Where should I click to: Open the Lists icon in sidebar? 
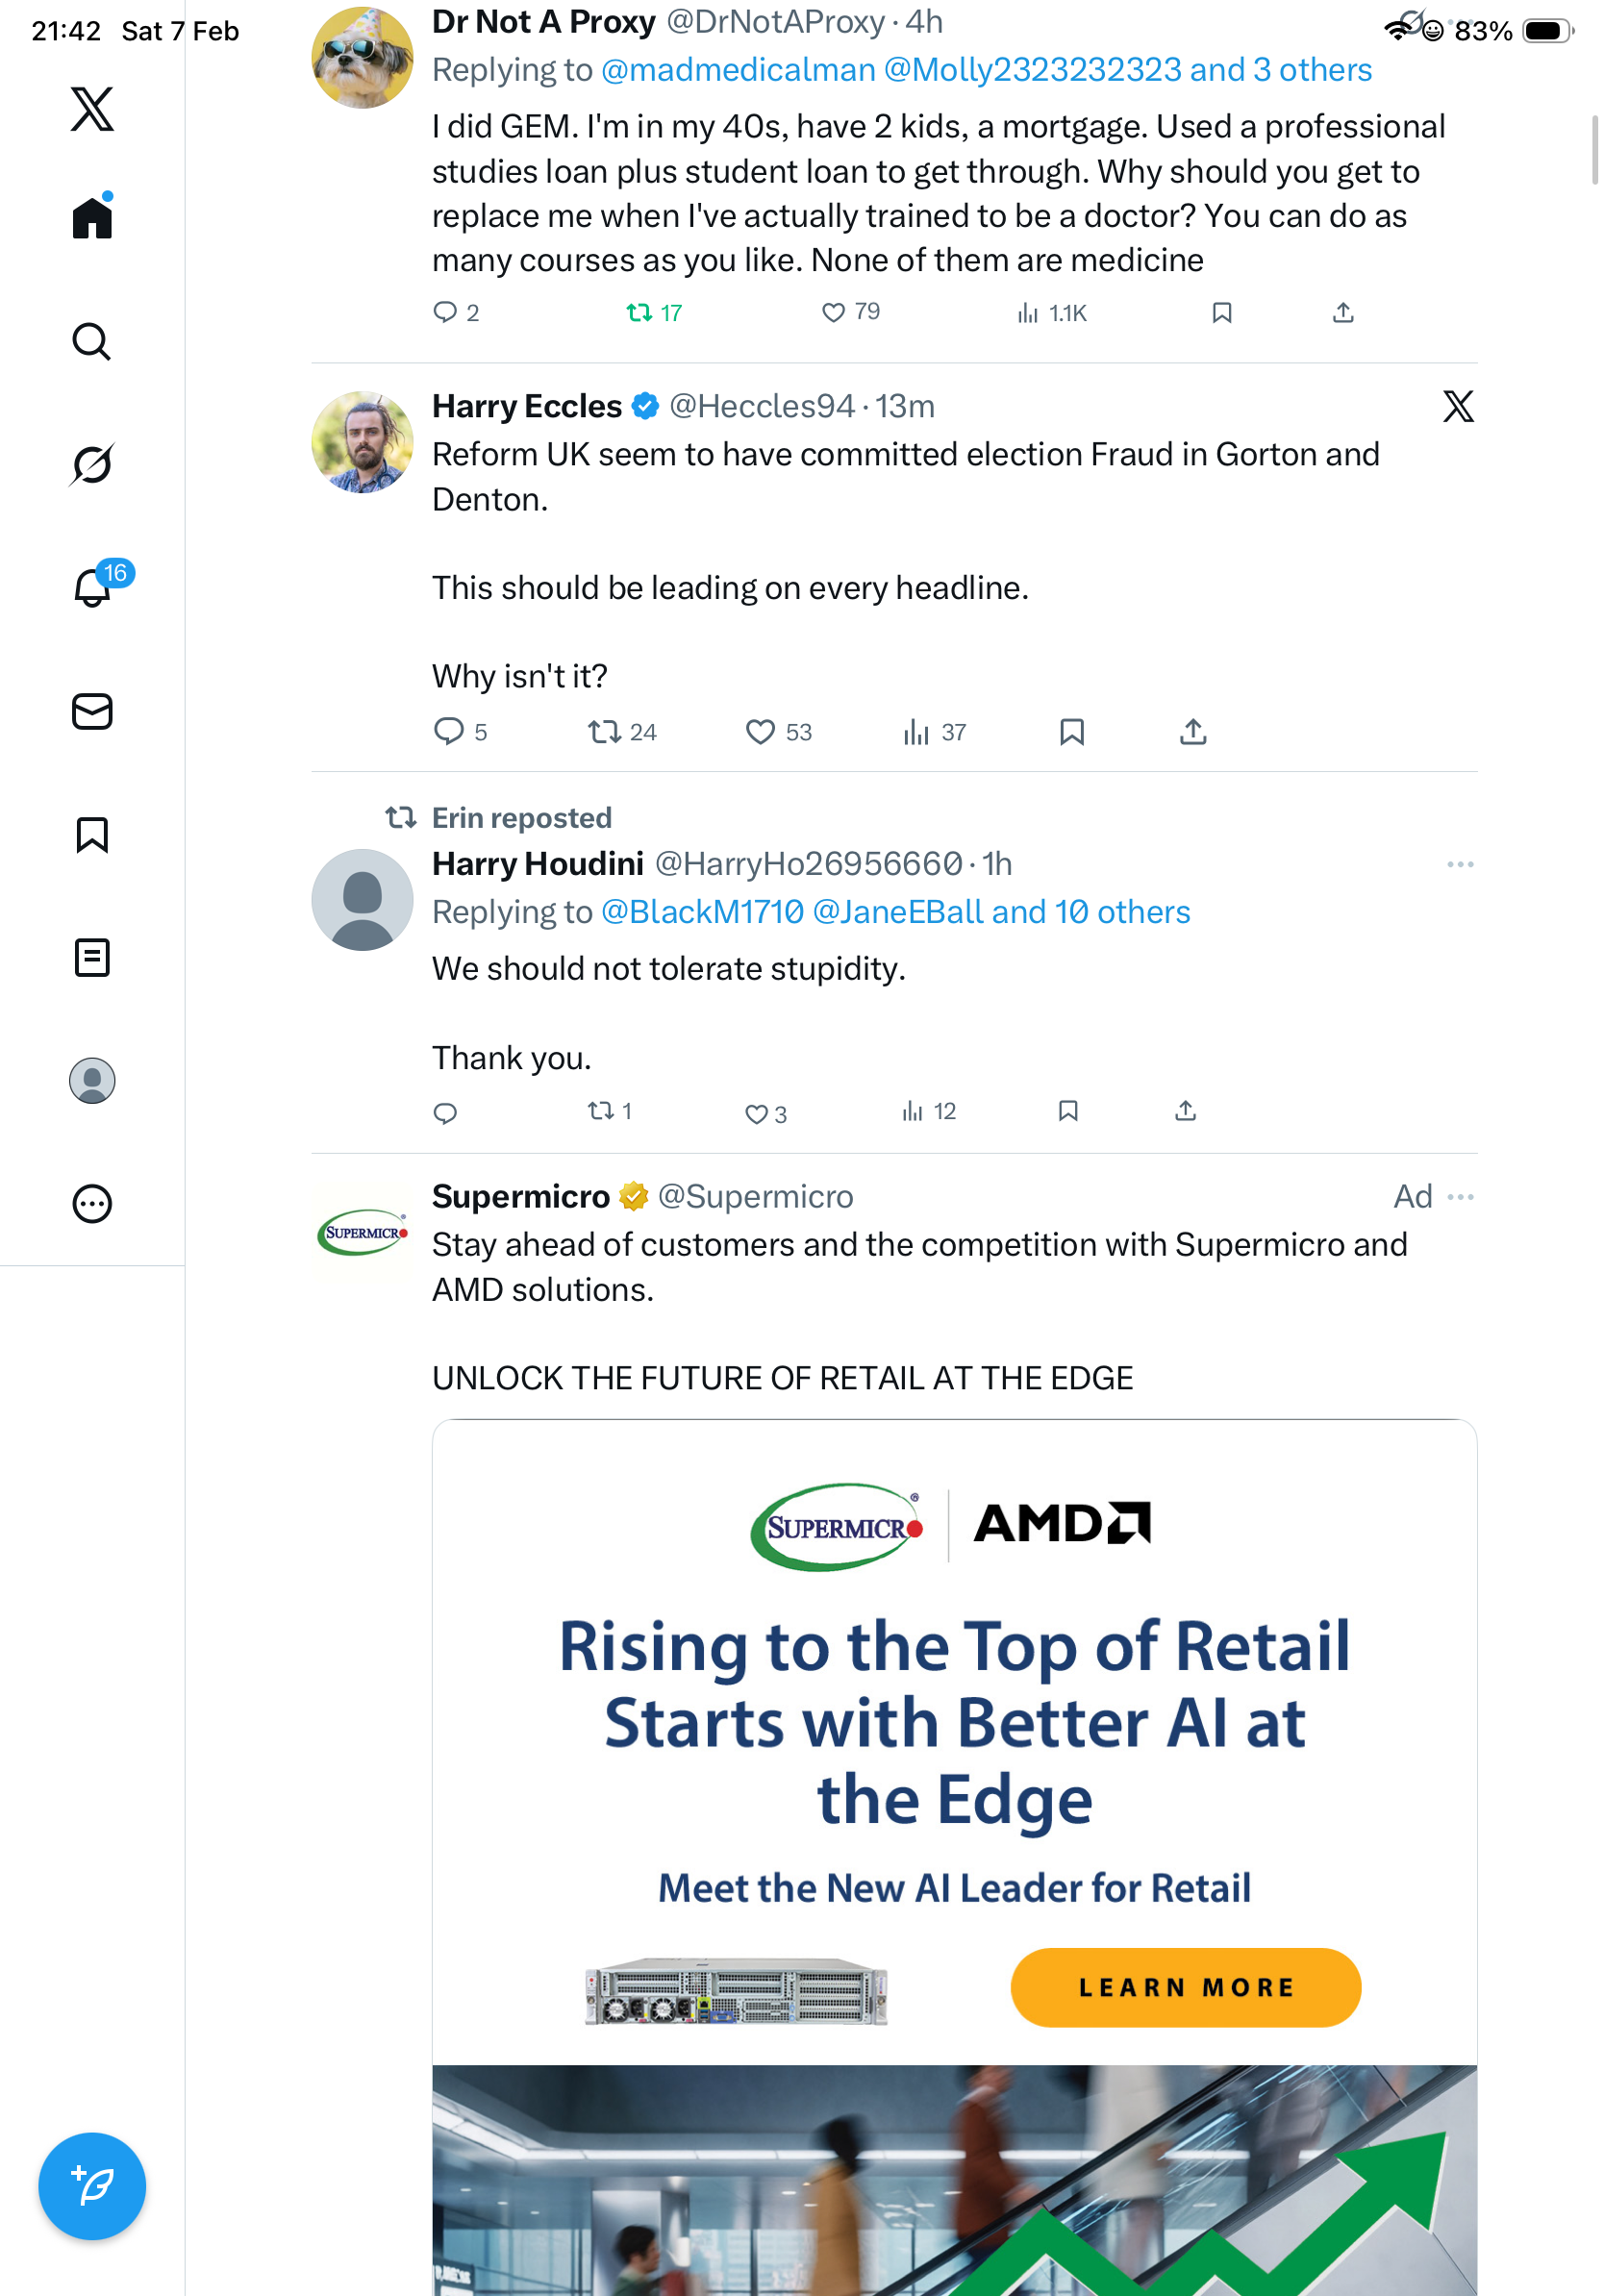[x=92, y=957]
